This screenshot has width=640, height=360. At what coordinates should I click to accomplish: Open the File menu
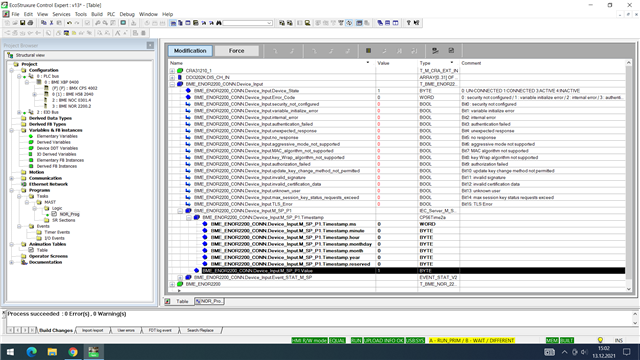[15, 14]
